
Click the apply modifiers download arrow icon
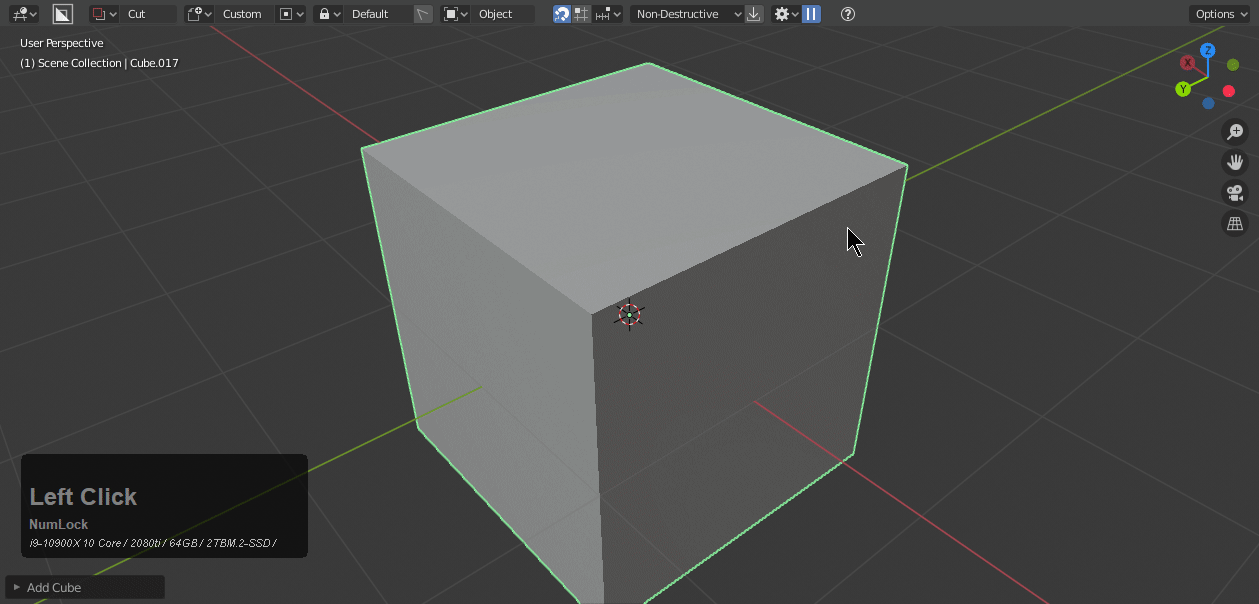[x=754, y=14]
